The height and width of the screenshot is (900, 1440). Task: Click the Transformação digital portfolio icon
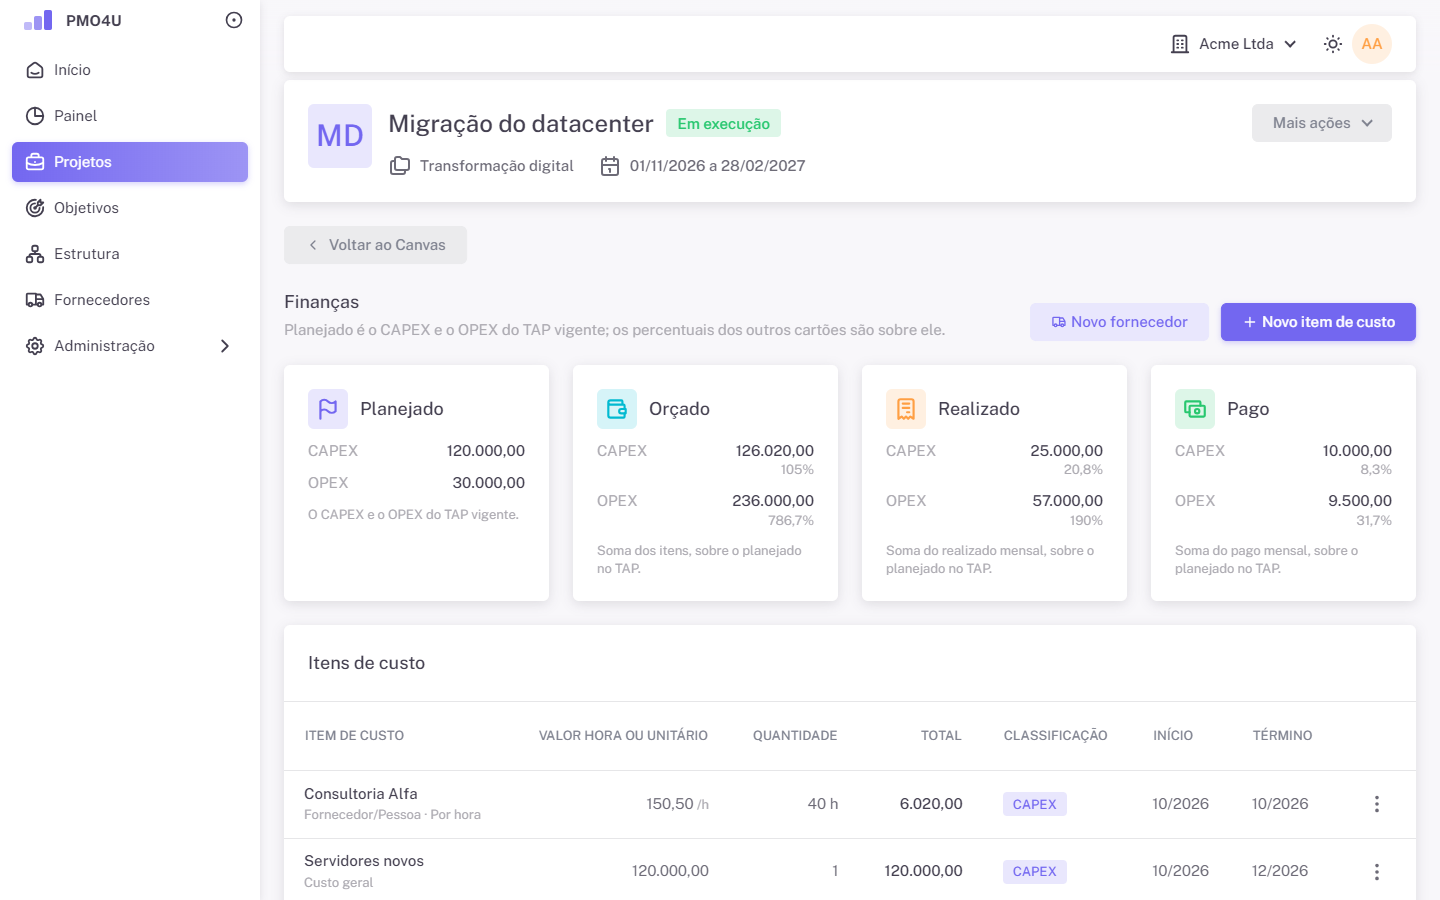click(x=400, y=166)
